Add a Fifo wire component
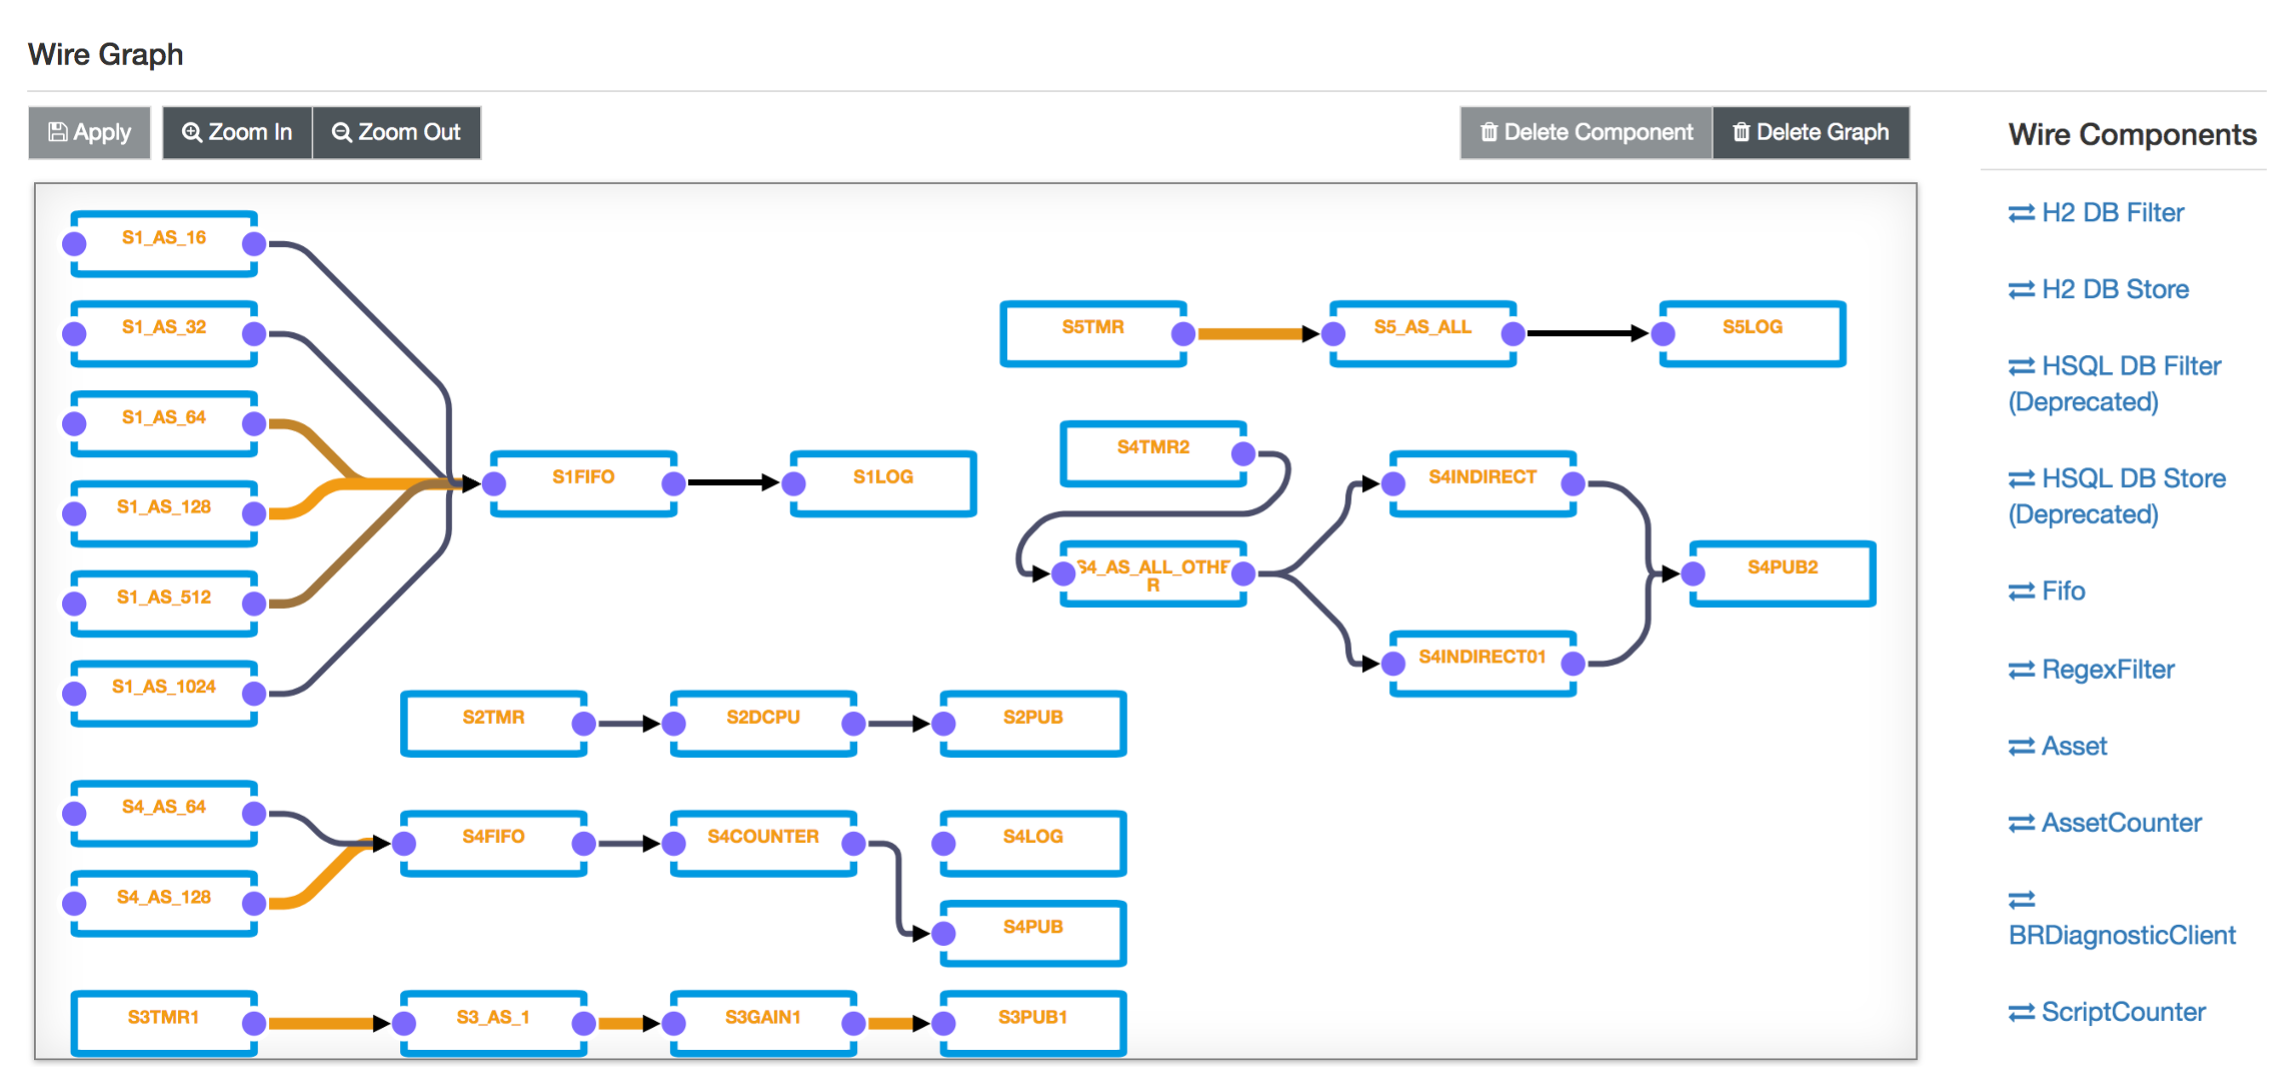 pyautogui.click(x=2046, y=591)
